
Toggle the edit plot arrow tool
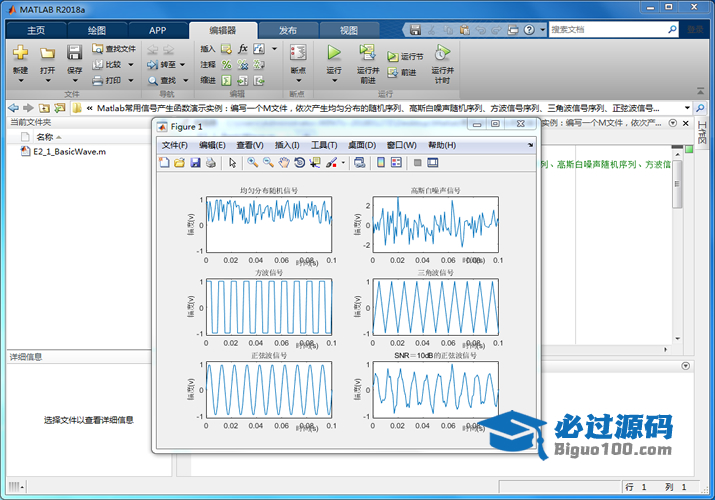(x=233, y=163)
